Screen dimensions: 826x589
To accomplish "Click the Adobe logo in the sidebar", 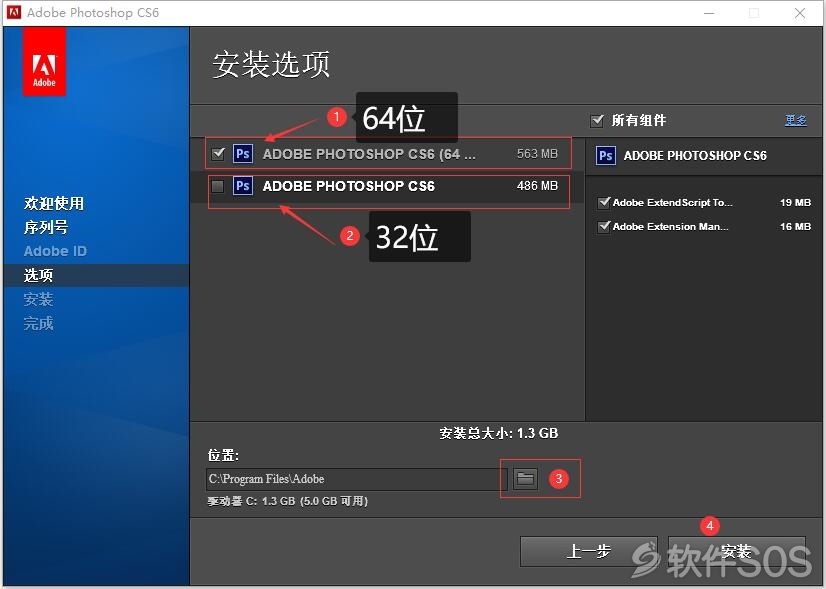I will point(44,62).
